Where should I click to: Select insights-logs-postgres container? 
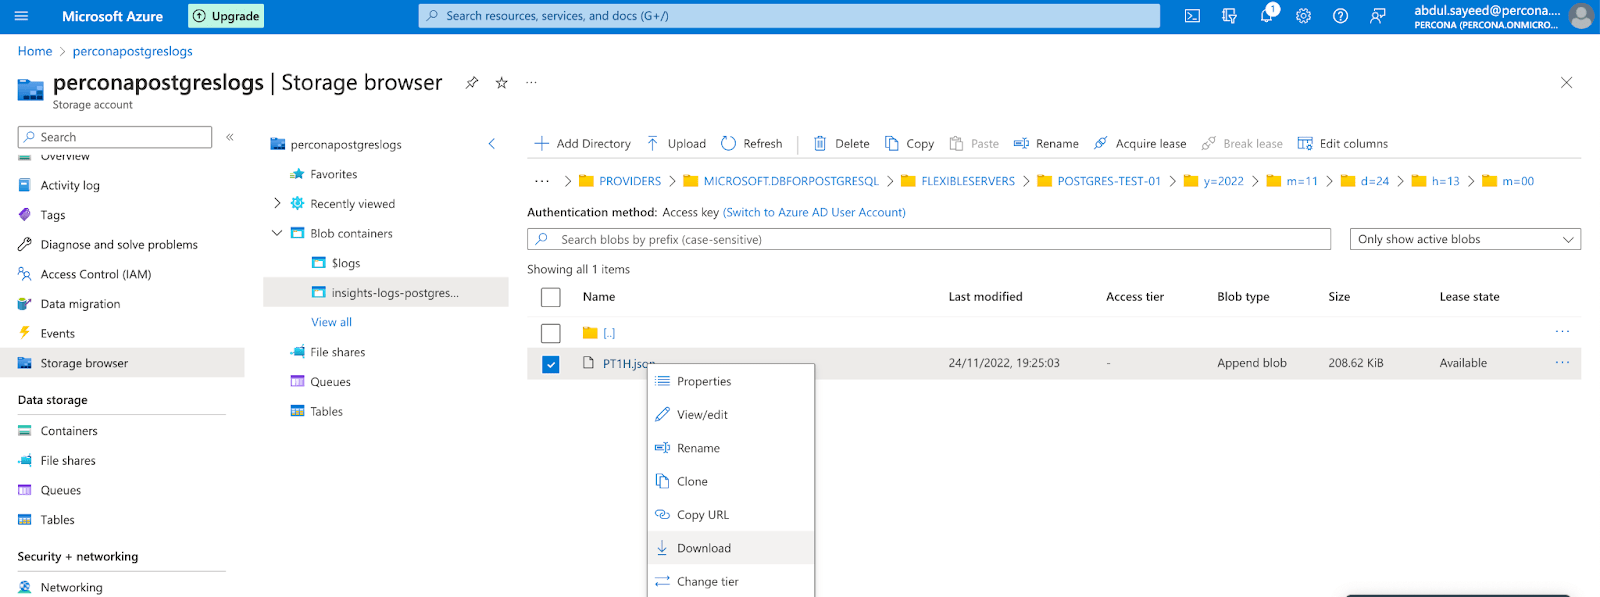click(x=386, y=292)
